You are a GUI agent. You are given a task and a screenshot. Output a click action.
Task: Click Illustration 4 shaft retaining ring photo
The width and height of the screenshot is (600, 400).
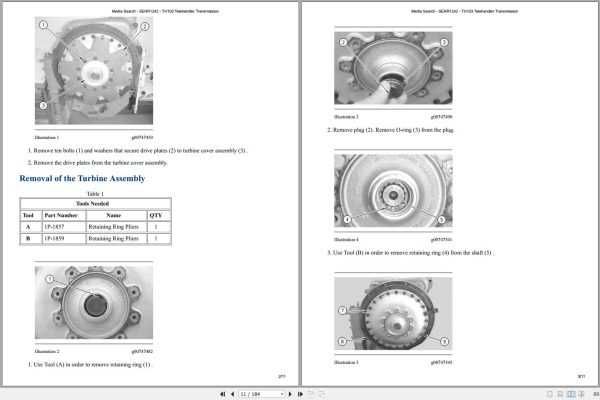click(393, 191)
